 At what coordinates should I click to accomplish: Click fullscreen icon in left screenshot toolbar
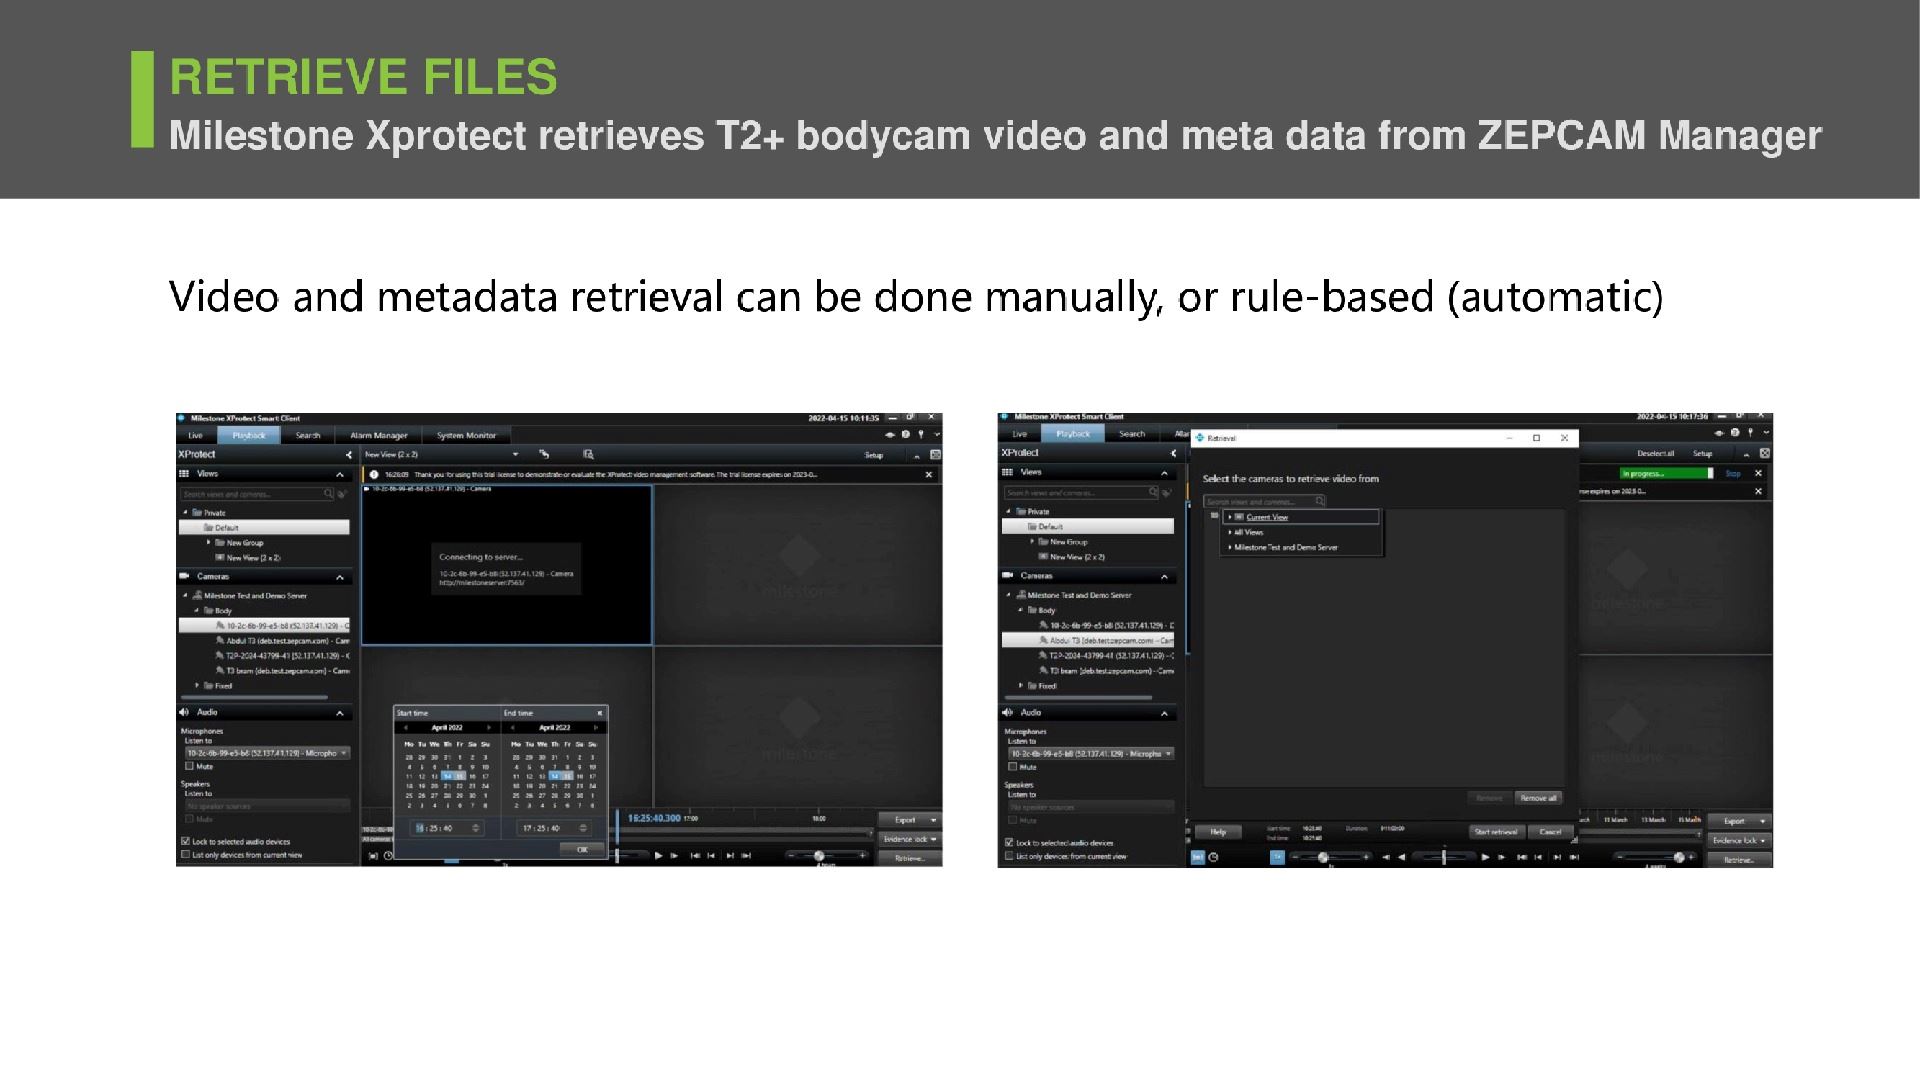click(x=935, y=455)
